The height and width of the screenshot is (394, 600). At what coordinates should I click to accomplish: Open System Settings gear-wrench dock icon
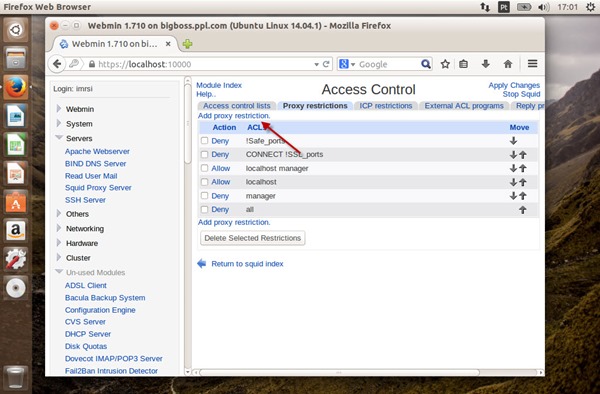16,259
